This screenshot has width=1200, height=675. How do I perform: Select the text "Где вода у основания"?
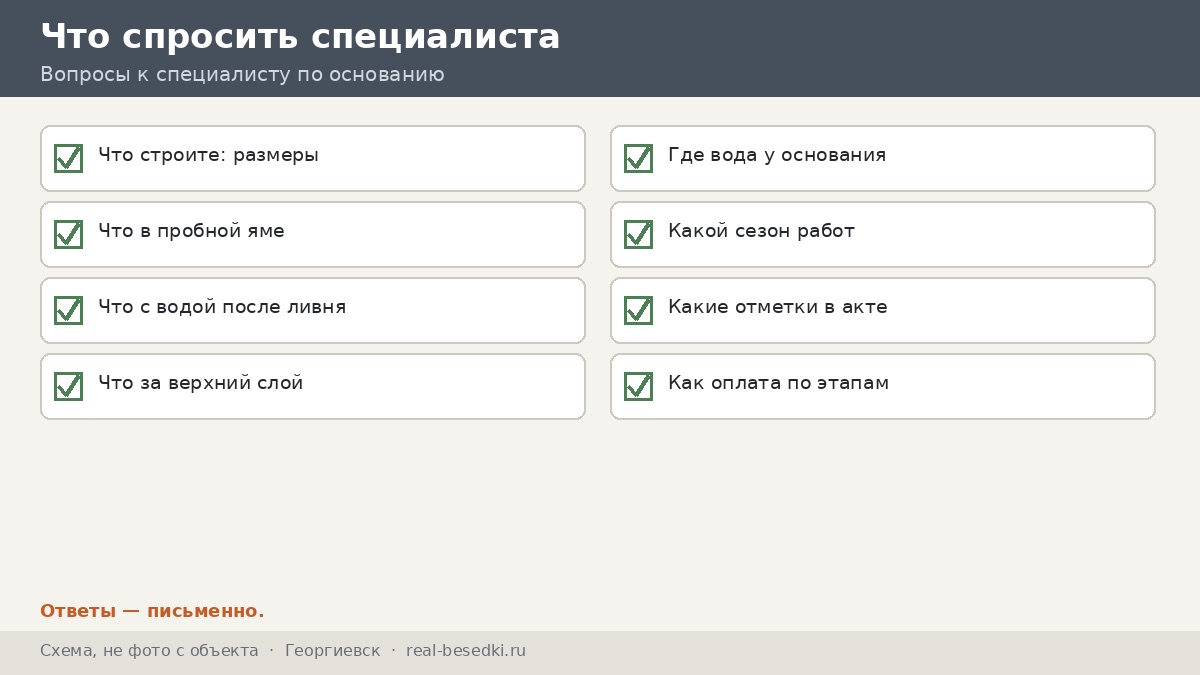tap(777, 156)
